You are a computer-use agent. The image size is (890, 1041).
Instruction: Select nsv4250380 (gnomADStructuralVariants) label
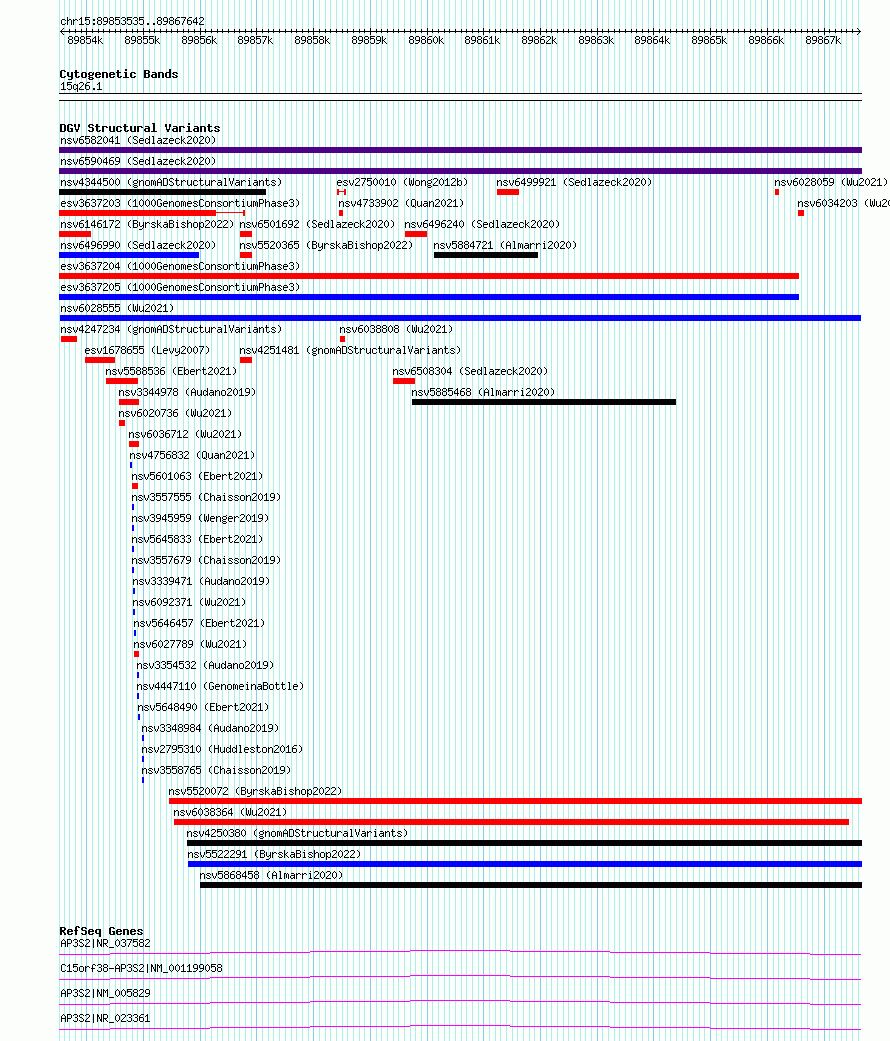click(x=297, y=834)
